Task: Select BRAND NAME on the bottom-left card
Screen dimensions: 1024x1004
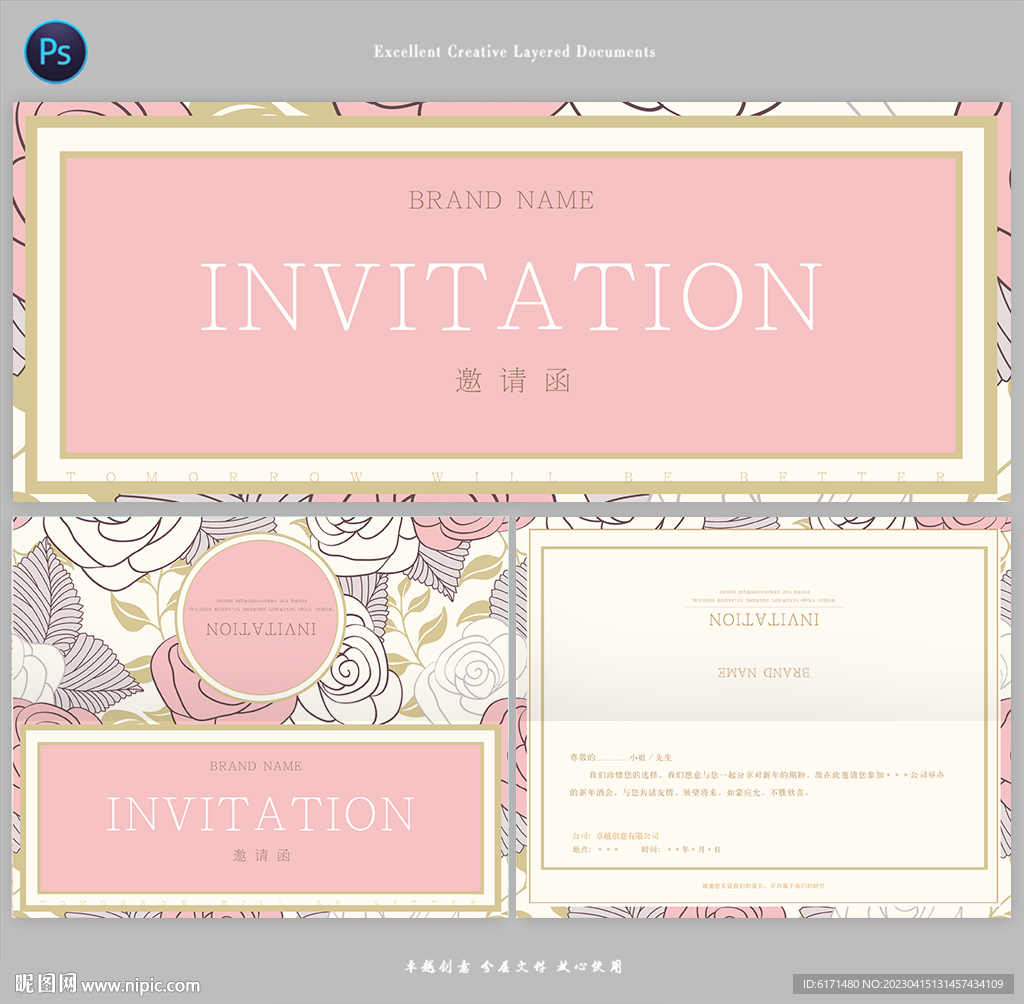Action: [255, 766]
